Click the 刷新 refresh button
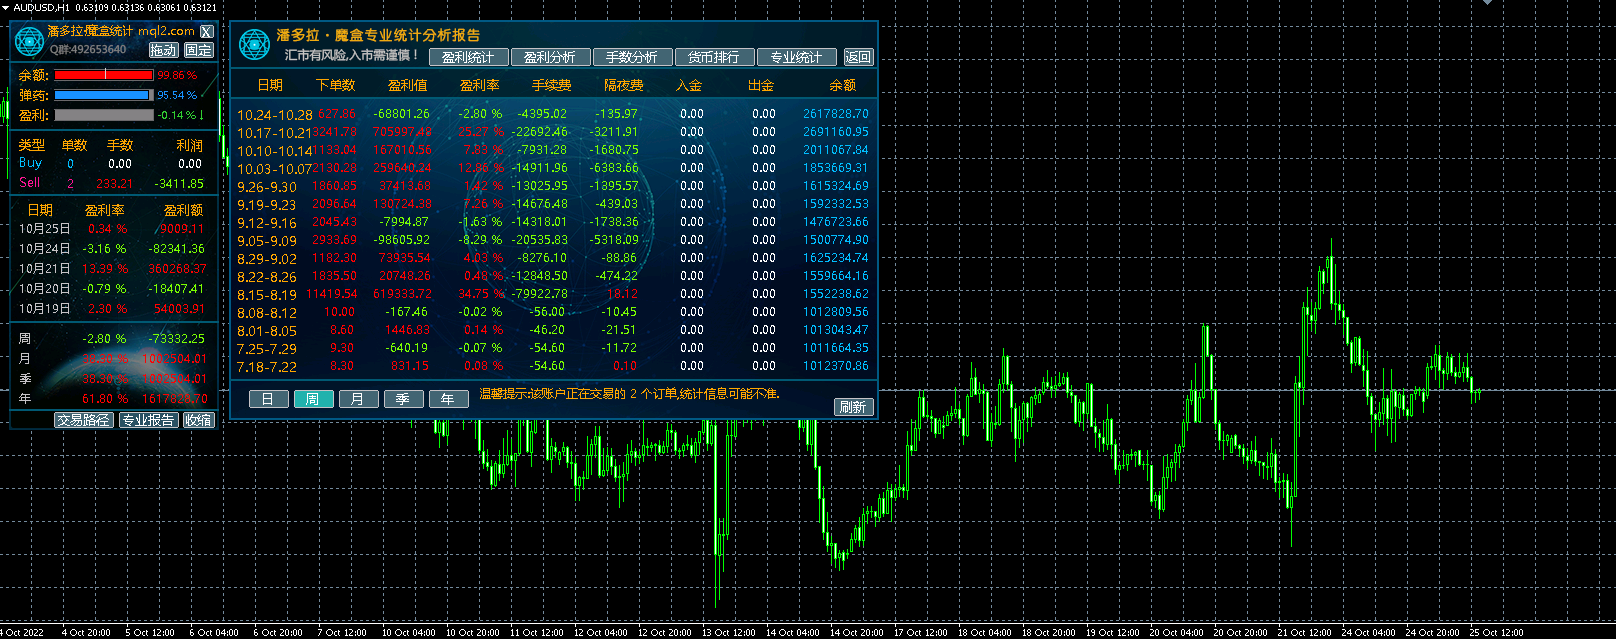 coord(853,407)
